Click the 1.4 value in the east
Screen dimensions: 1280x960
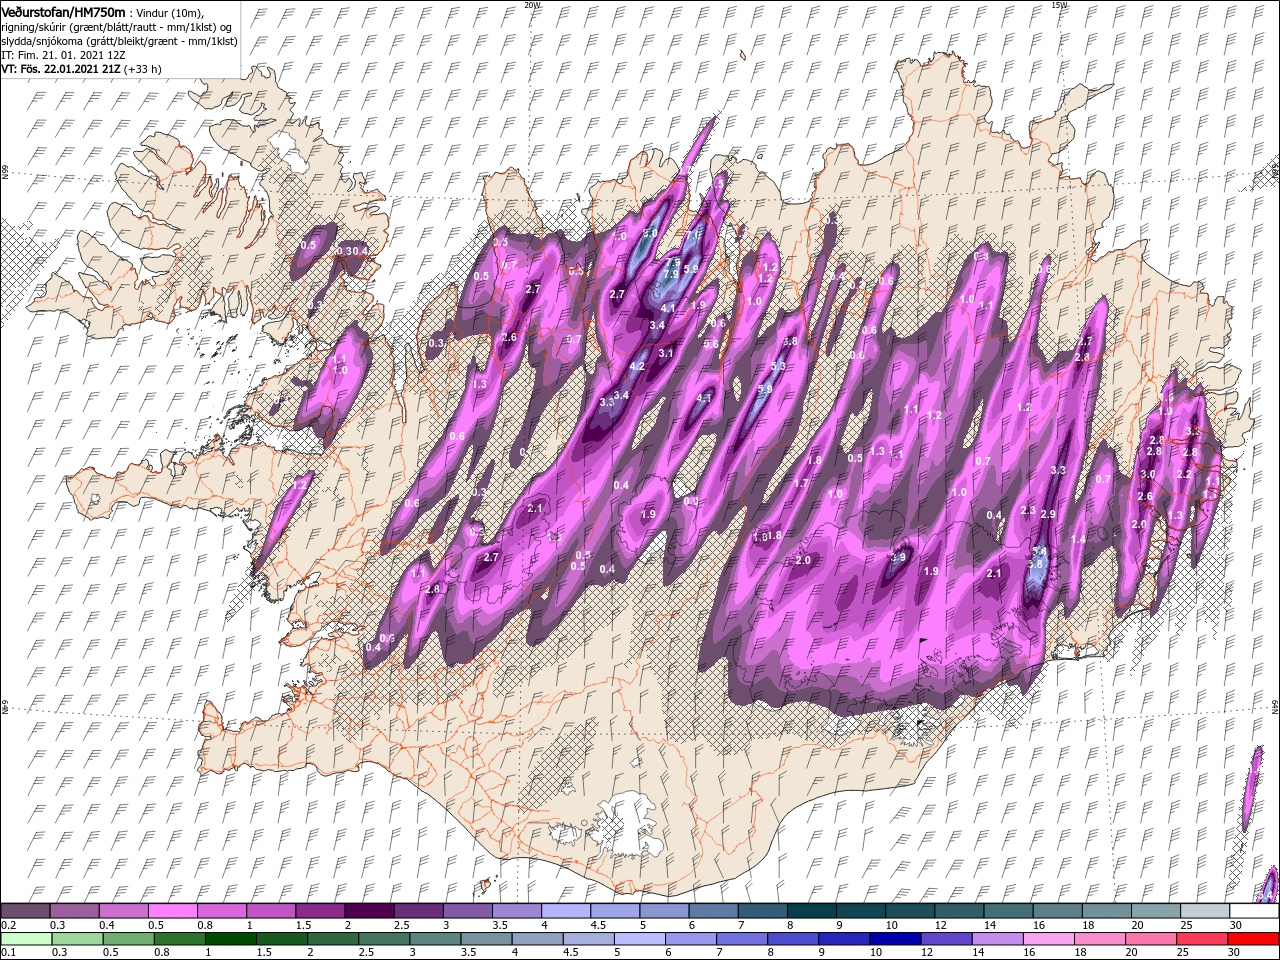point(1078,540)
